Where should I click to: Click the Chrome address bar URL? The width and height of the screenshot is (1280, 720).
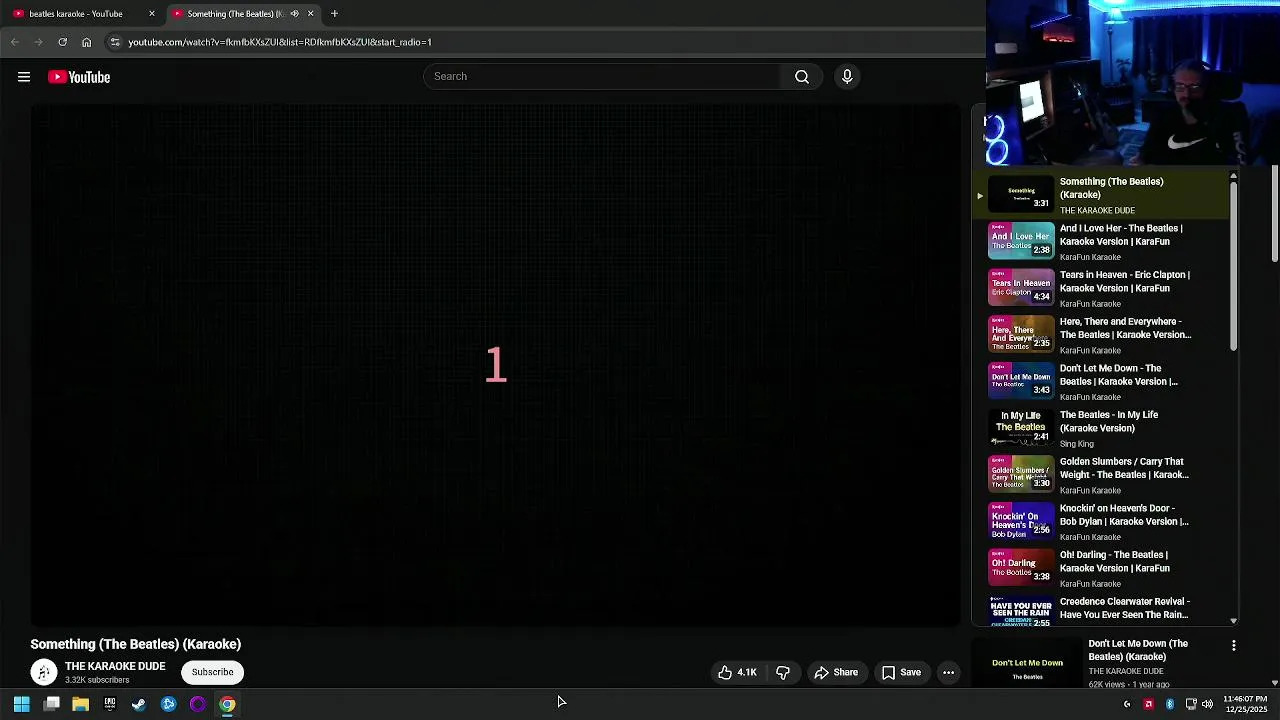point(280,42)
